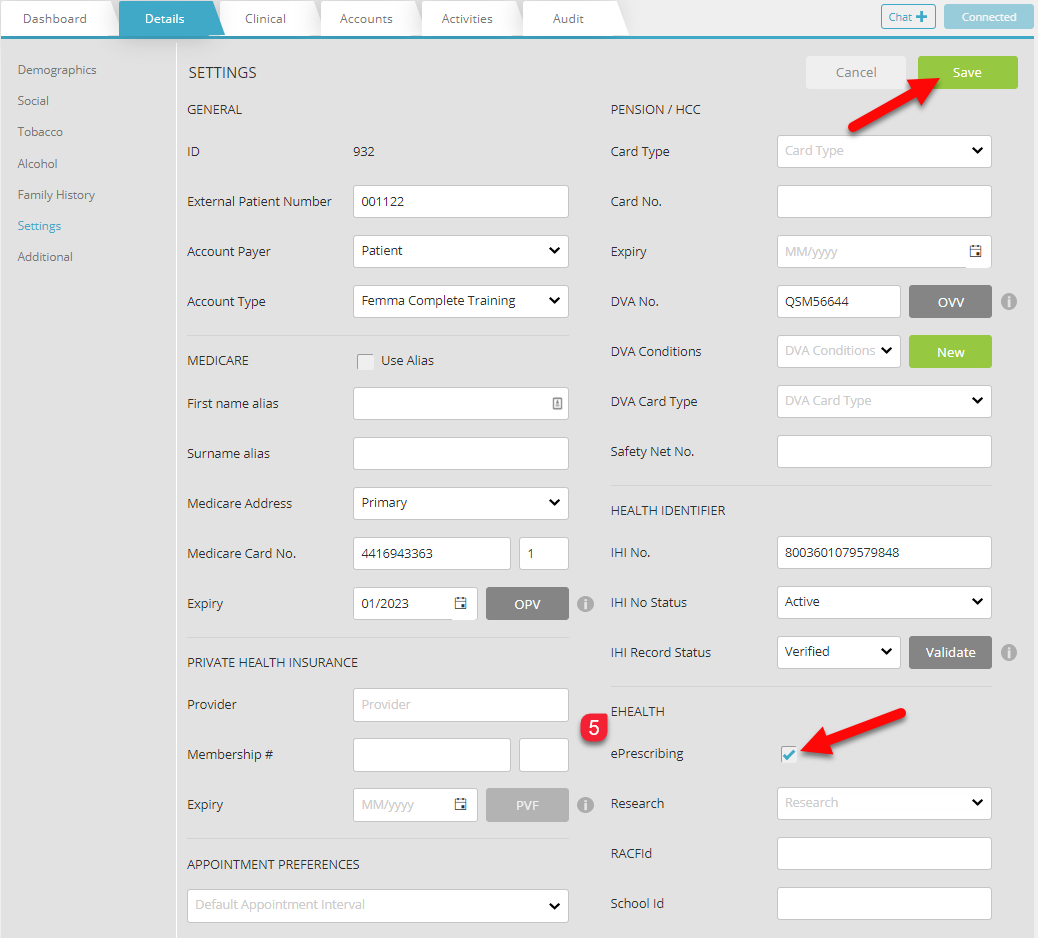Click the OVV button
1038x938 pixels.
click(x=950, y=302)
